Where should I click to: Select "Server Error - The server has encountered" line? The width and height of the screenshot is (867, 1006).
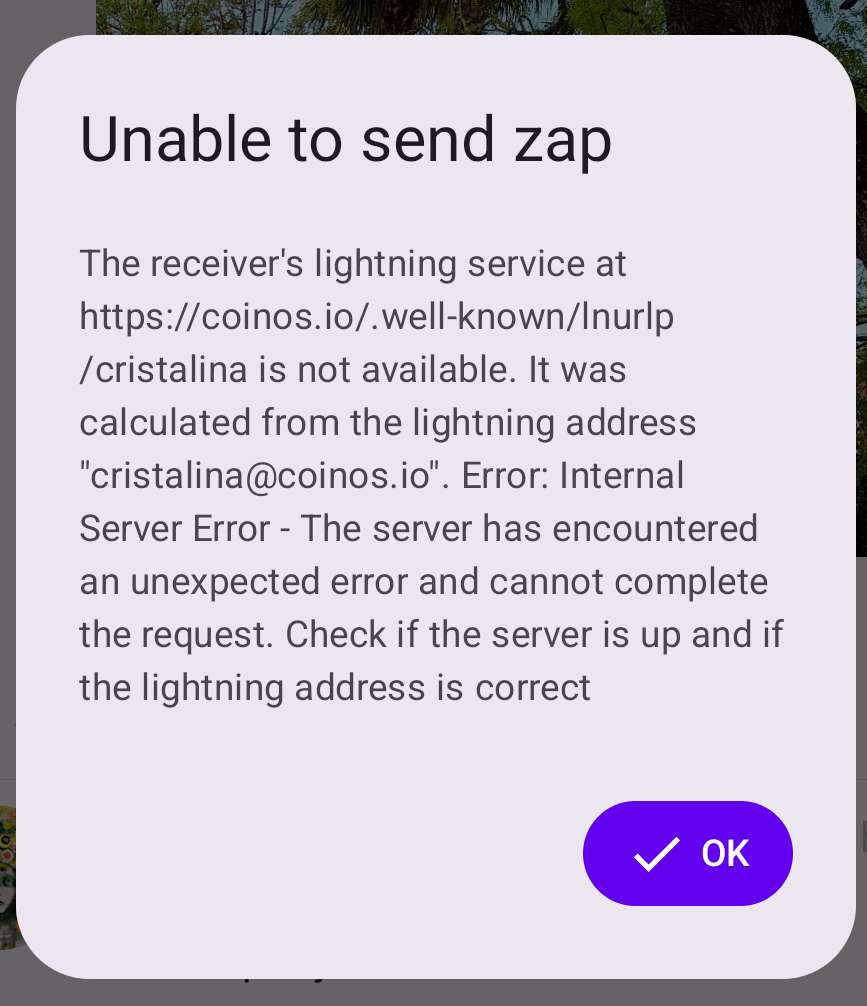[418, 529]
